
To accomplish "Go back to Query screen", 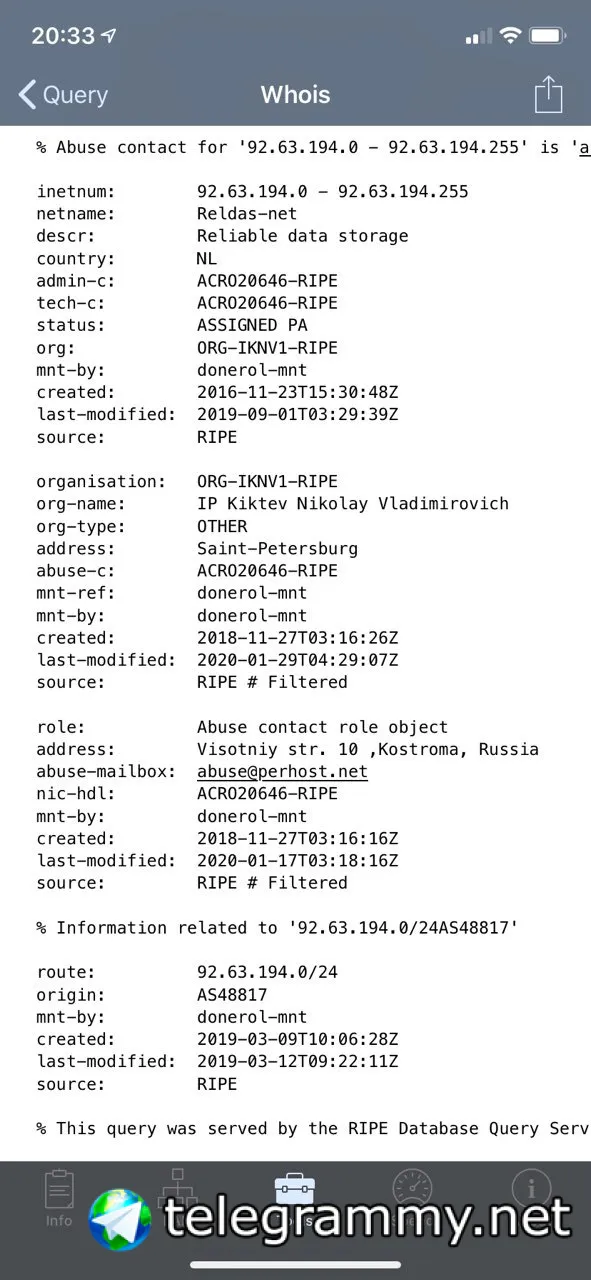I will tap(63, 95).
